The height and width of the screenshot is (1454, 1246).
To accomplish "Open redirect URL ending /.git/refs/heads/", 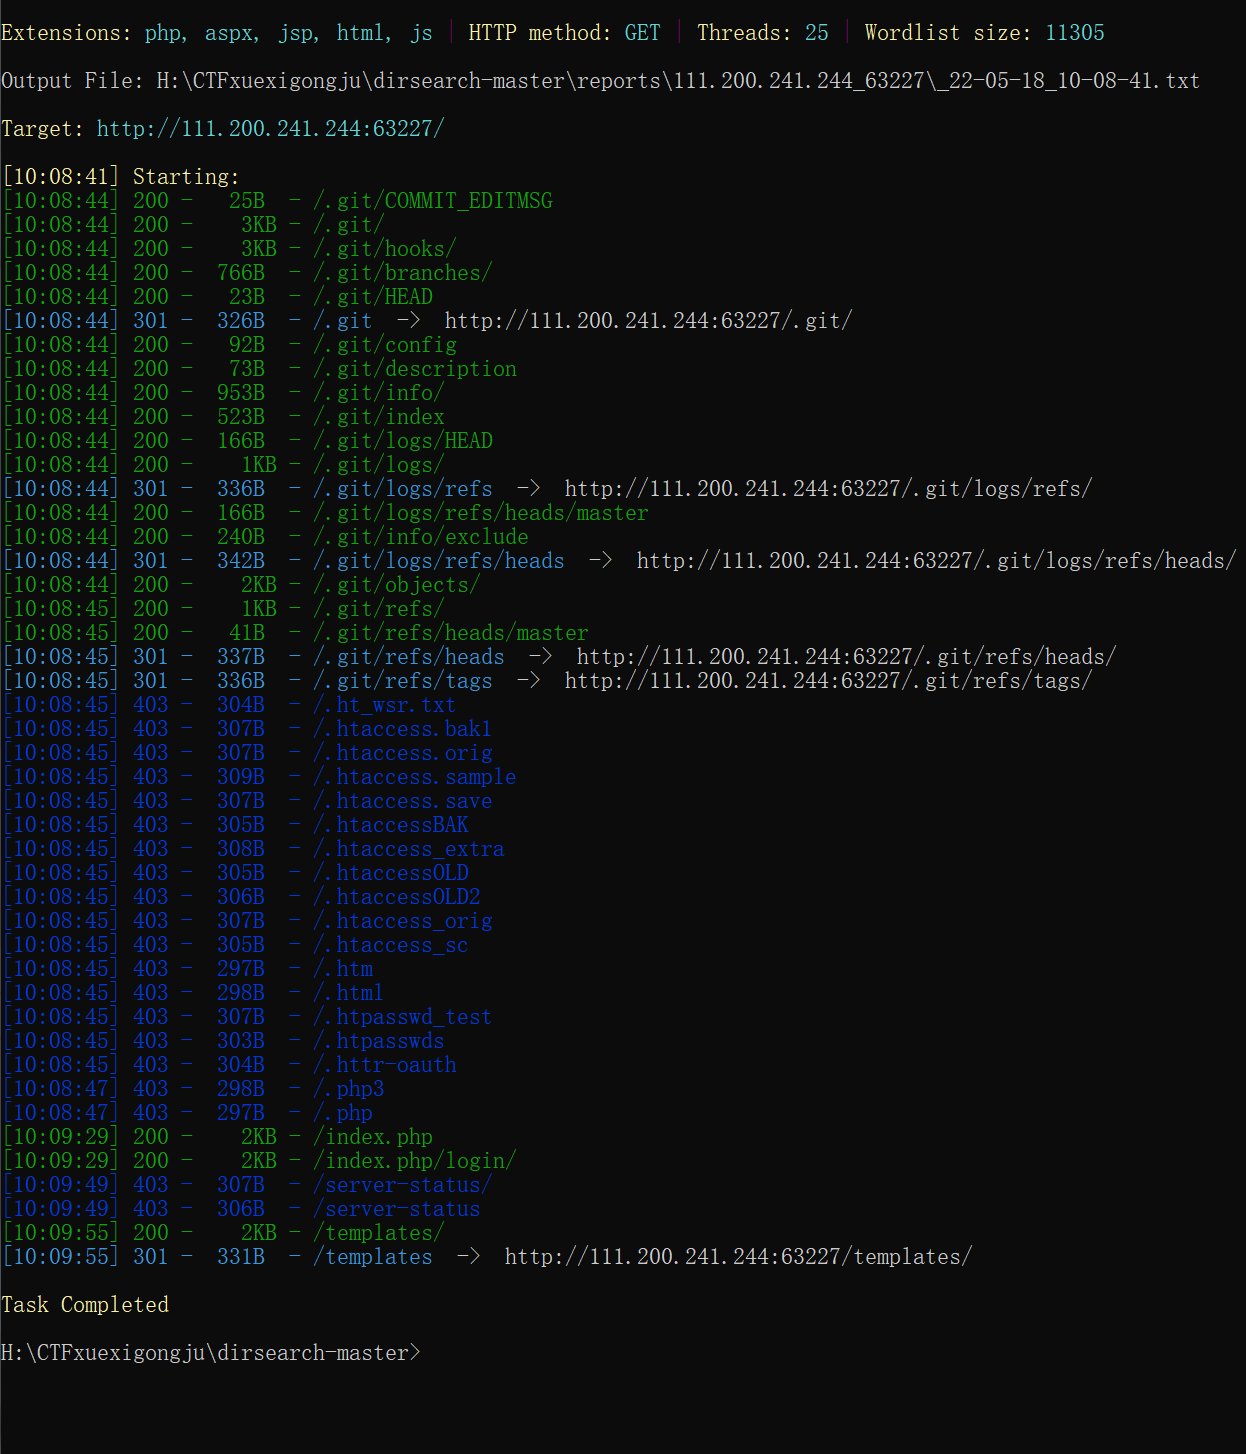I will coord(847,657).
